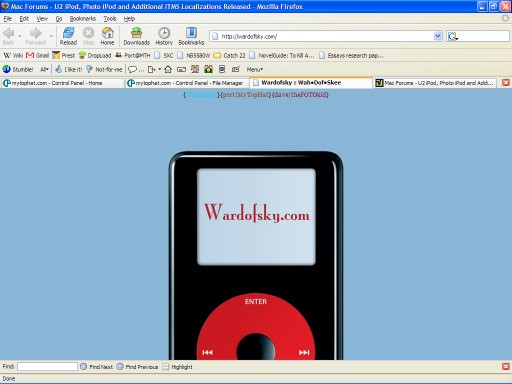Viewport: 512px width, 384px height.
Task: Open the NovelGuide: To Kill A... bookmark
Action: coord(282,55)
